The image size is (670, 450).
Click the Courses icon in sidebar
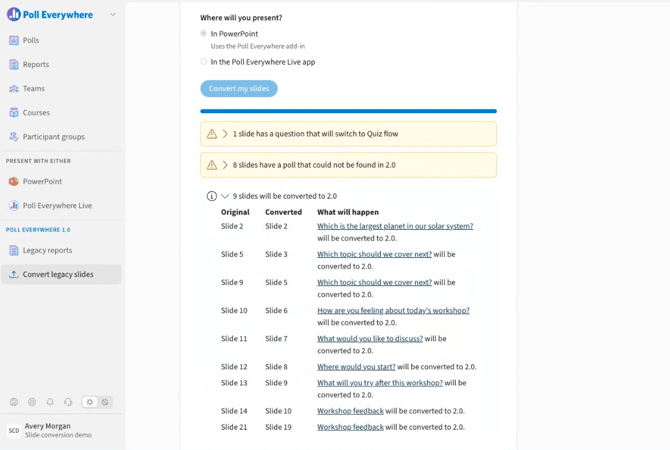[14, 112]
